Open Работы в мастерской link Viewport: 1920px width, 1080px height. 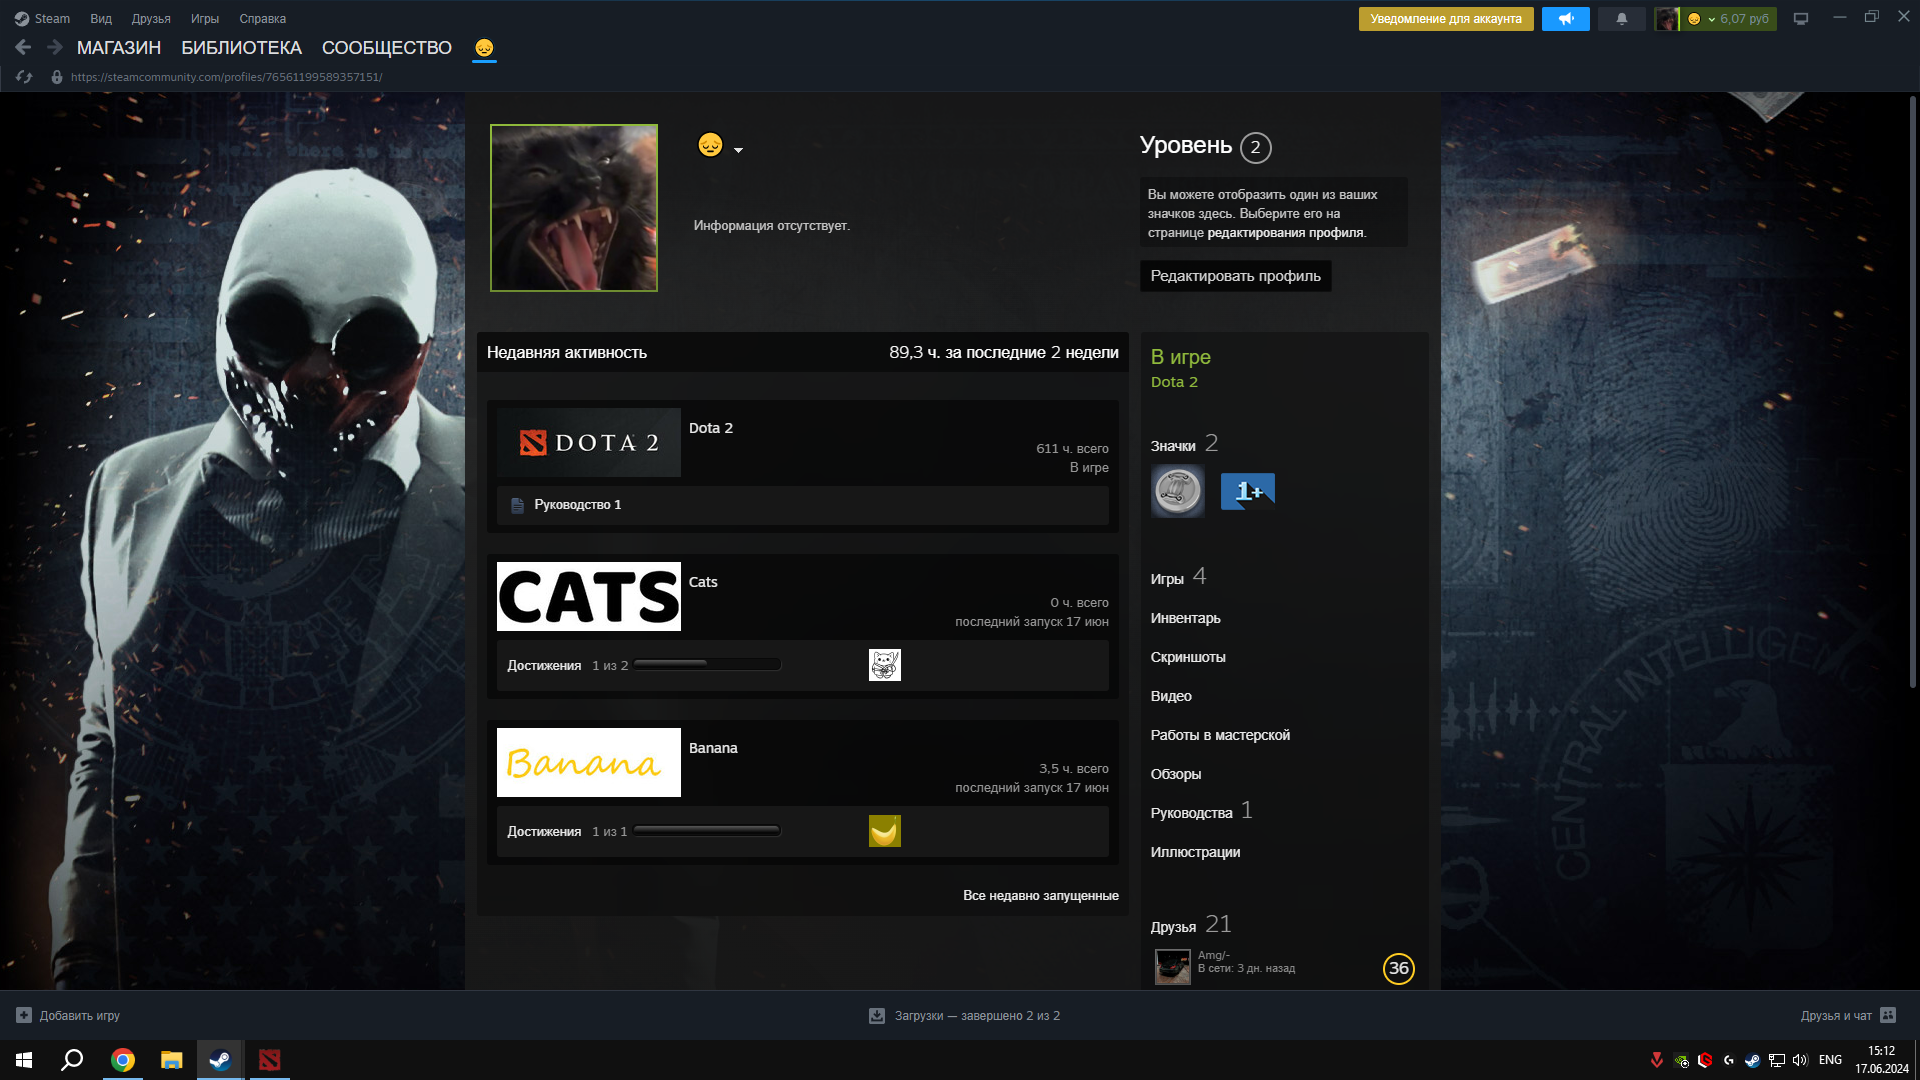1220,735
